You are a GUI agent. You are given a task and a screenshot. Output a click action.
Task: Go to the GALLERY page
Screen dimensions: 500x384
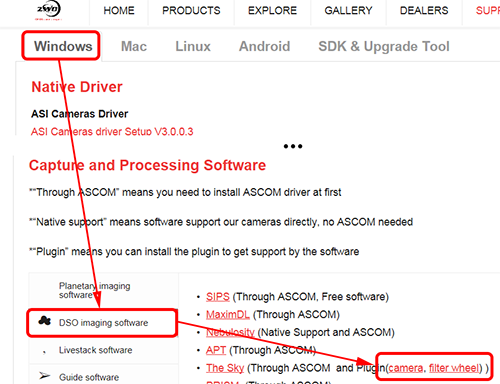click(348, 11)
